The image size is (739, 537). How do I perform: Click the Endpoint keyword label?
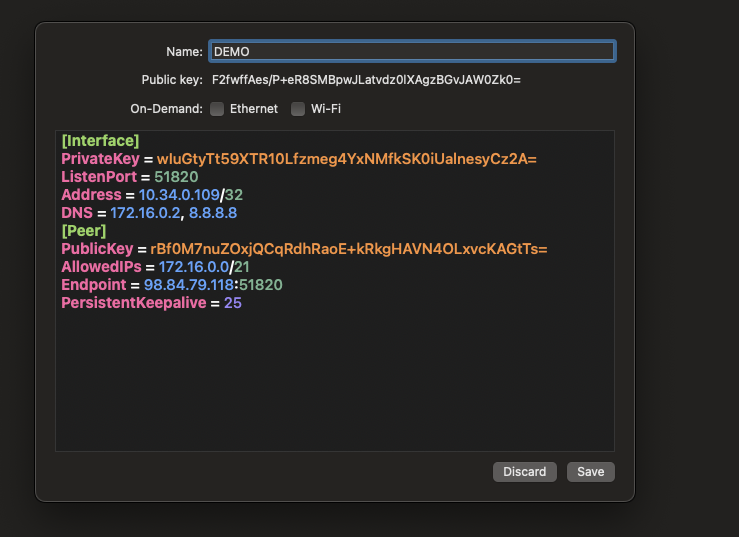pos(94,285)
